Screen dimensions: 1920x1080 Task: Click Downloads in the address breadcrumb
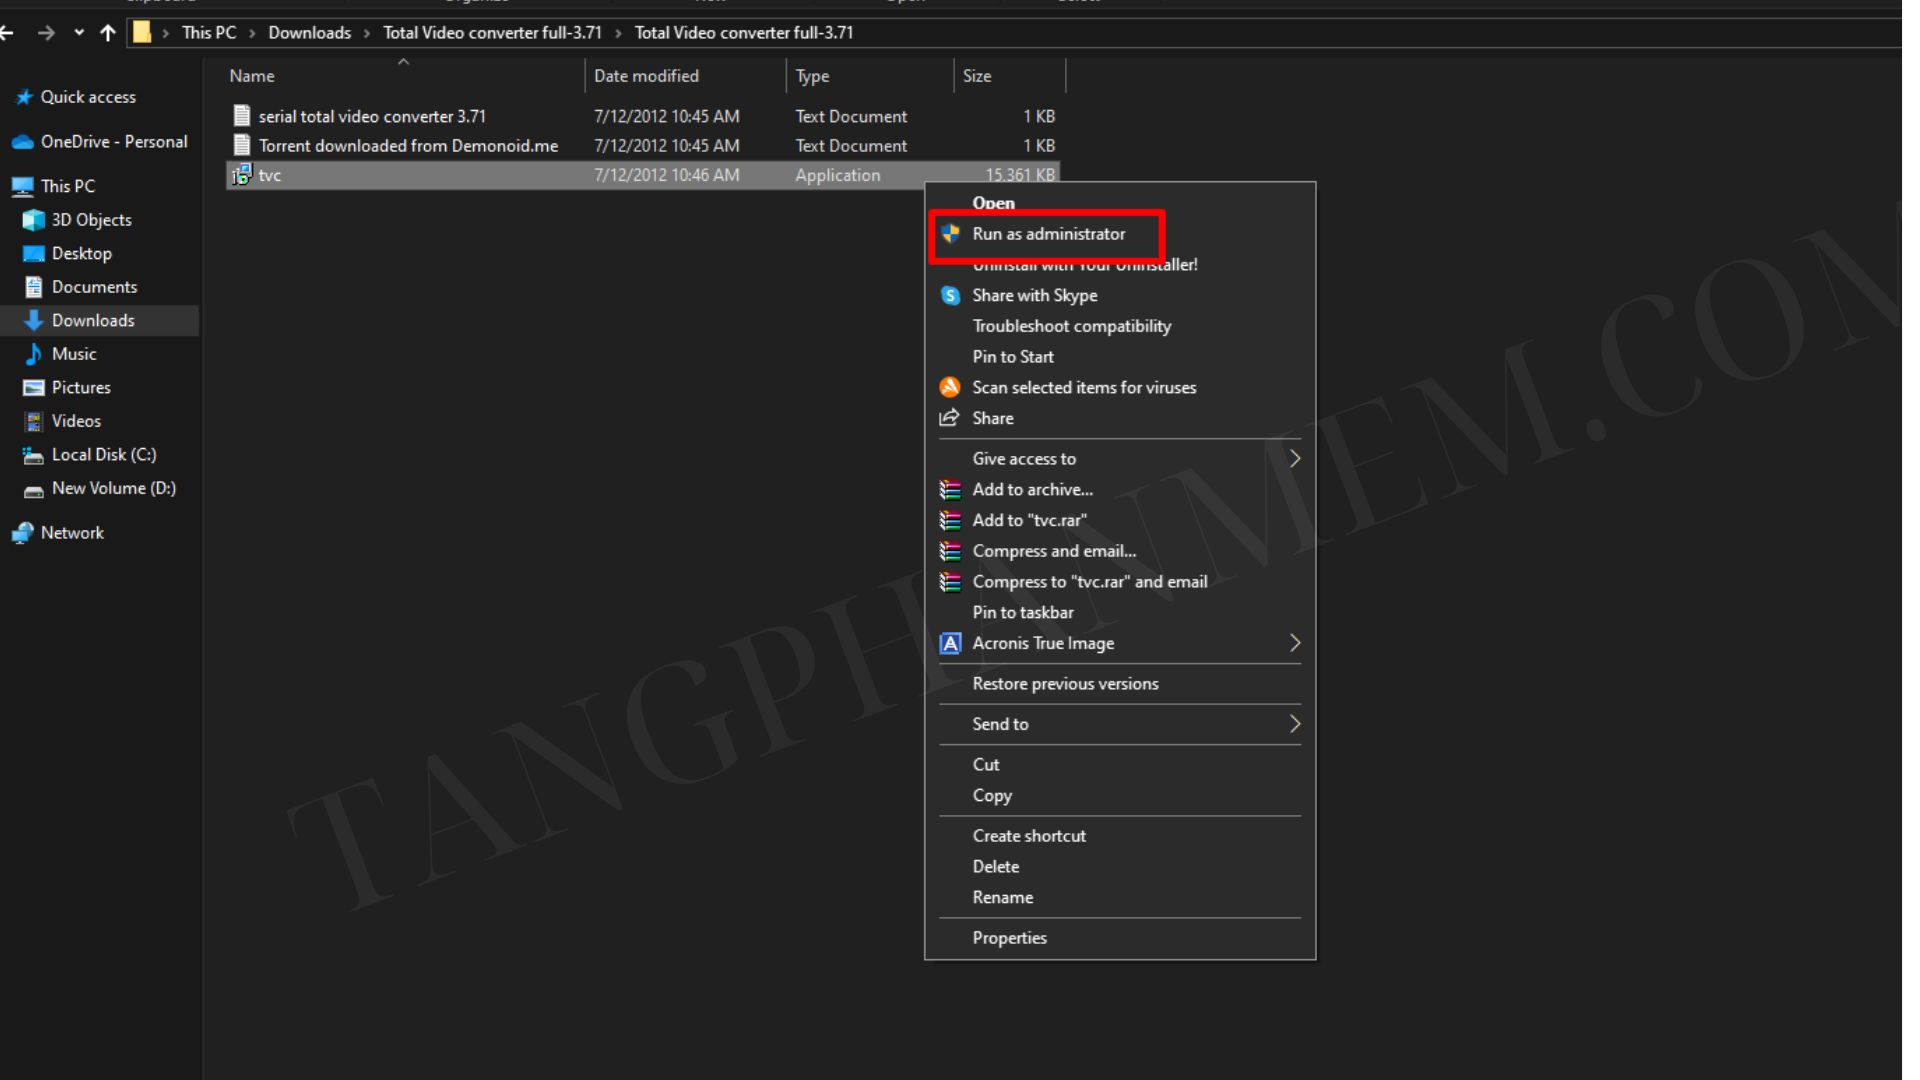coord(309,33)
